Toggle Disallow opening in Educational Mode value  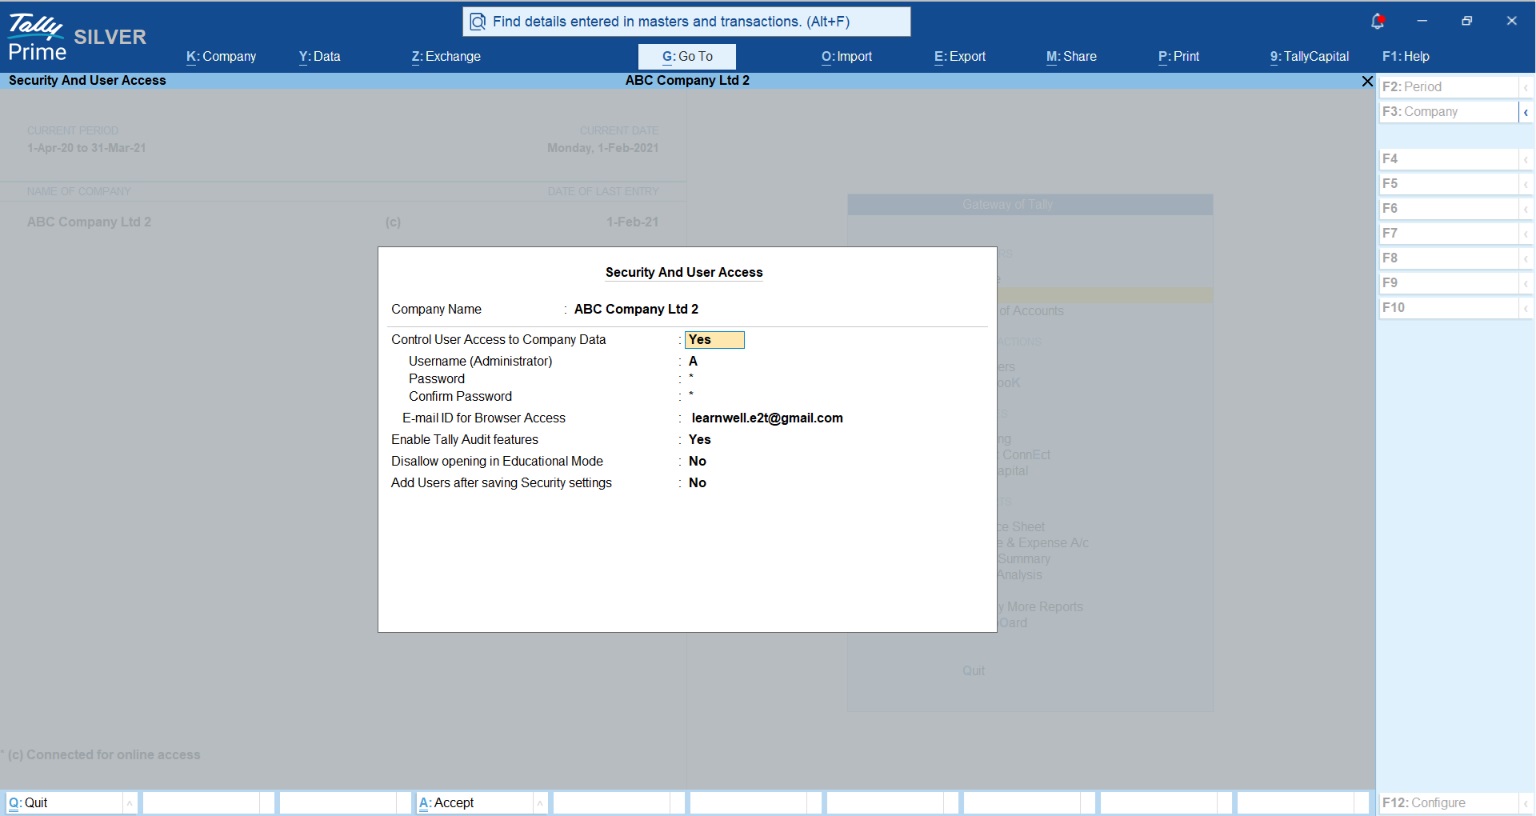698,462
